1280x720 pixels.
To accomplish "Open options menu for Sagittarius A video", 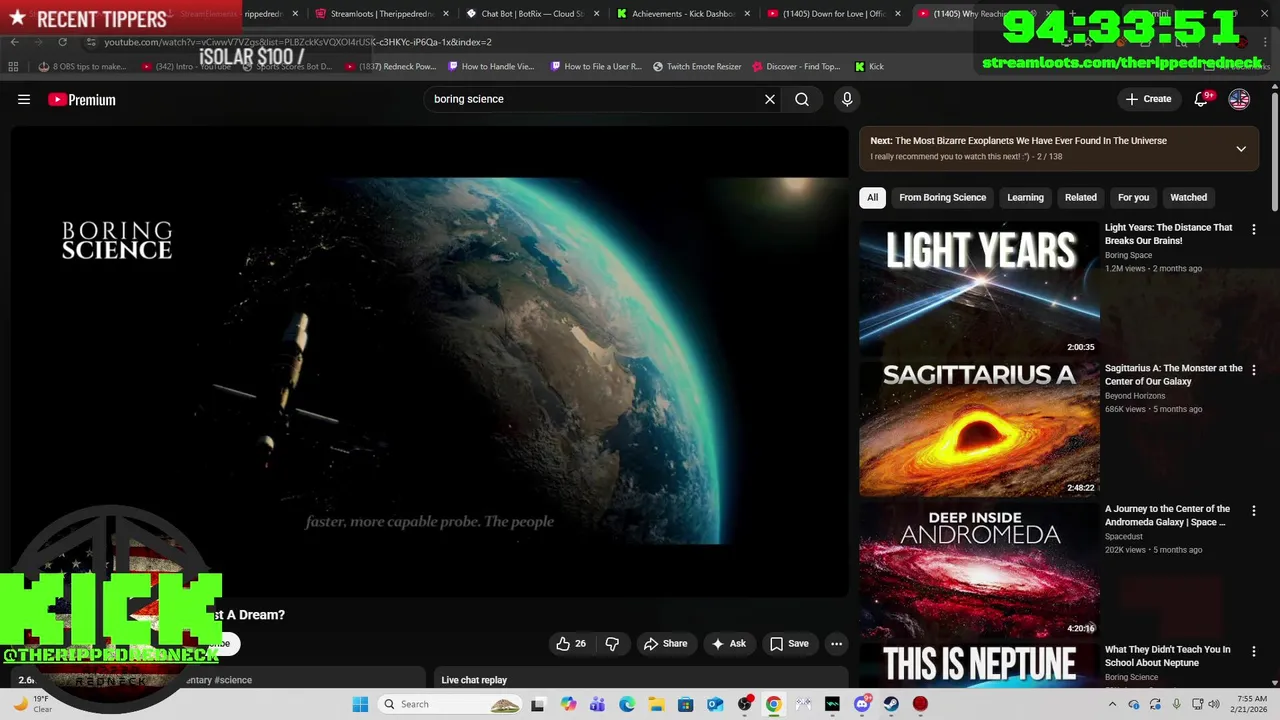I will (x=1253, y=370).
